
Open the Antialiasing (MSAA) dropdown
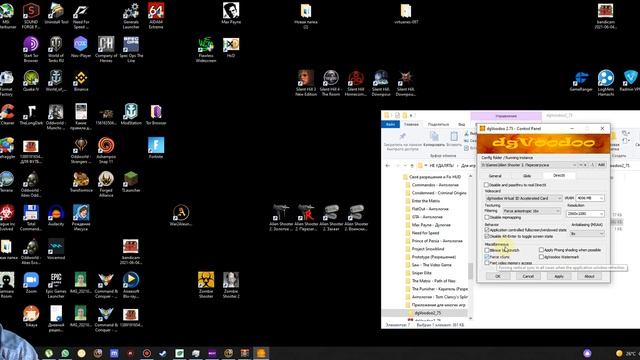click(x=587, y=233)
